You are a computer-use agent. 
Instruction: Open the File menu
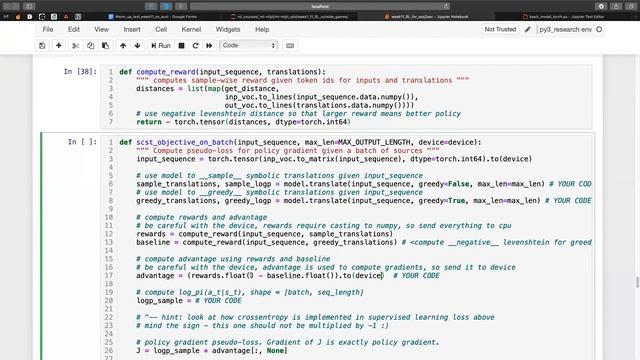(x=48, y=29)
